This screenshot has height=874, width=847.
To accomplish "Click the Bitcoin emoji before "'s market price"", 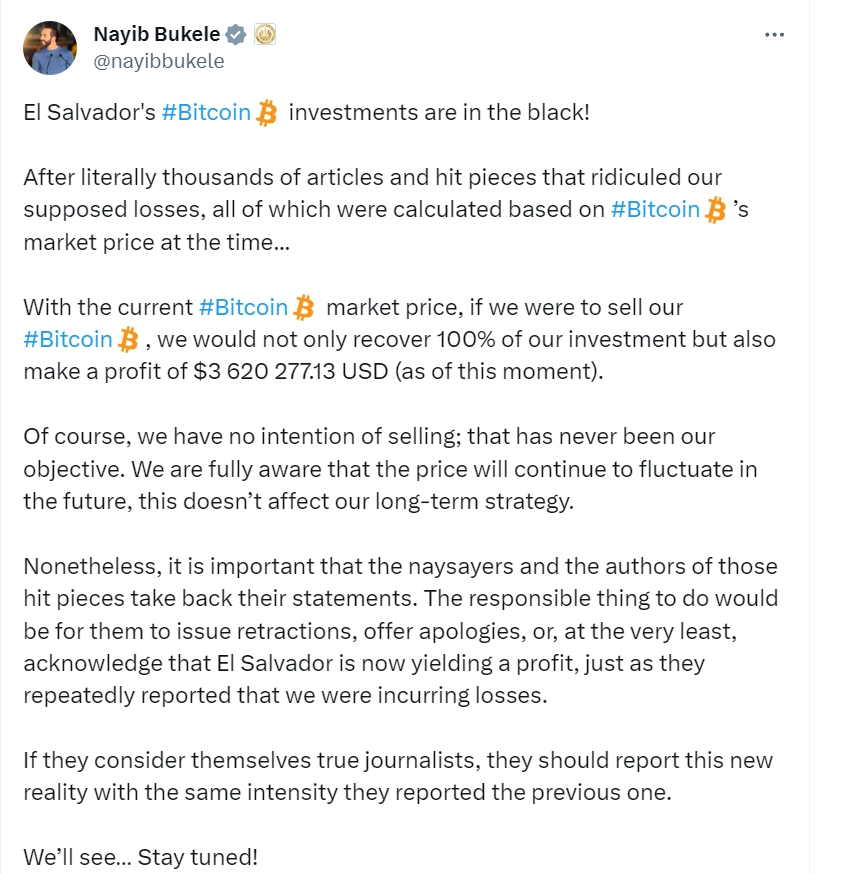I will tap(715, 210).
